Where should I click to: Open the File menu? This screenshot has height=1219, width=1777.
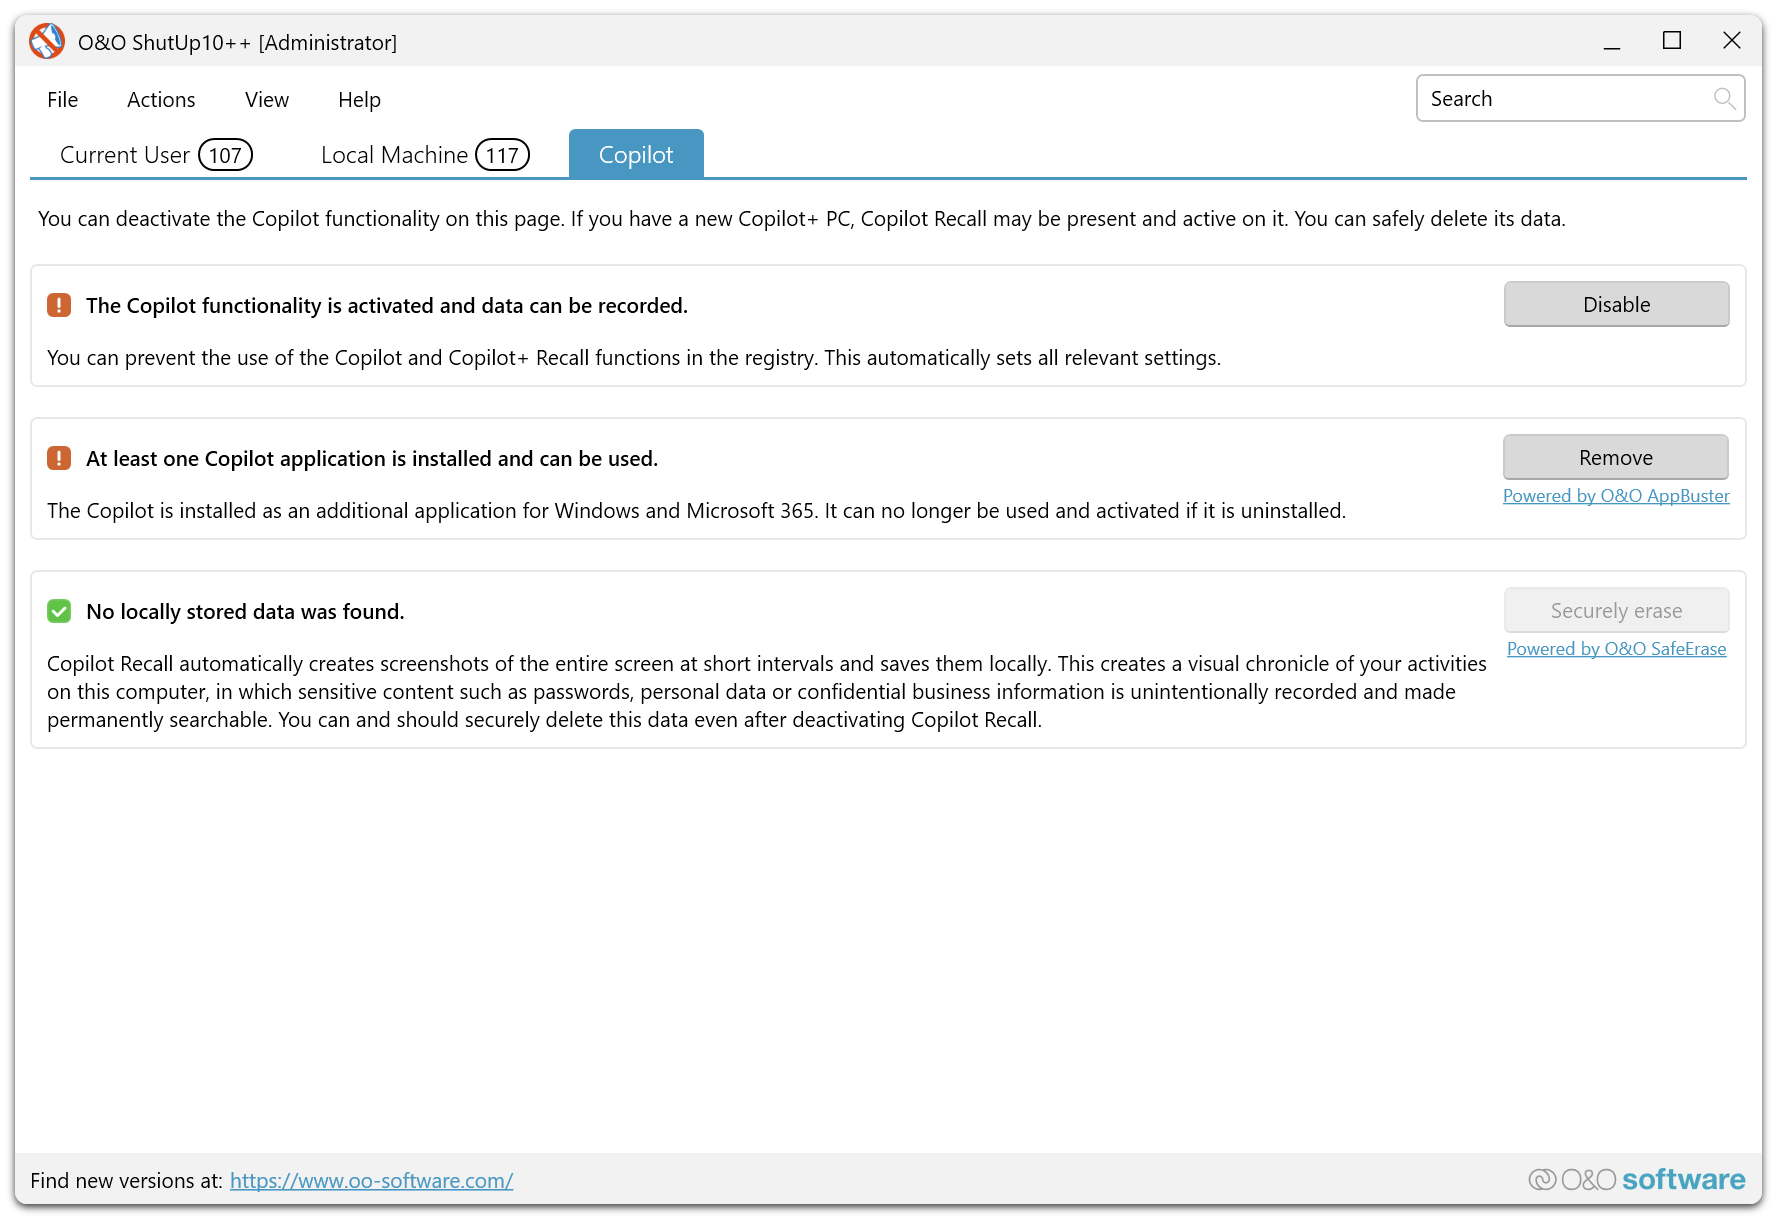[x=62, y=100]
